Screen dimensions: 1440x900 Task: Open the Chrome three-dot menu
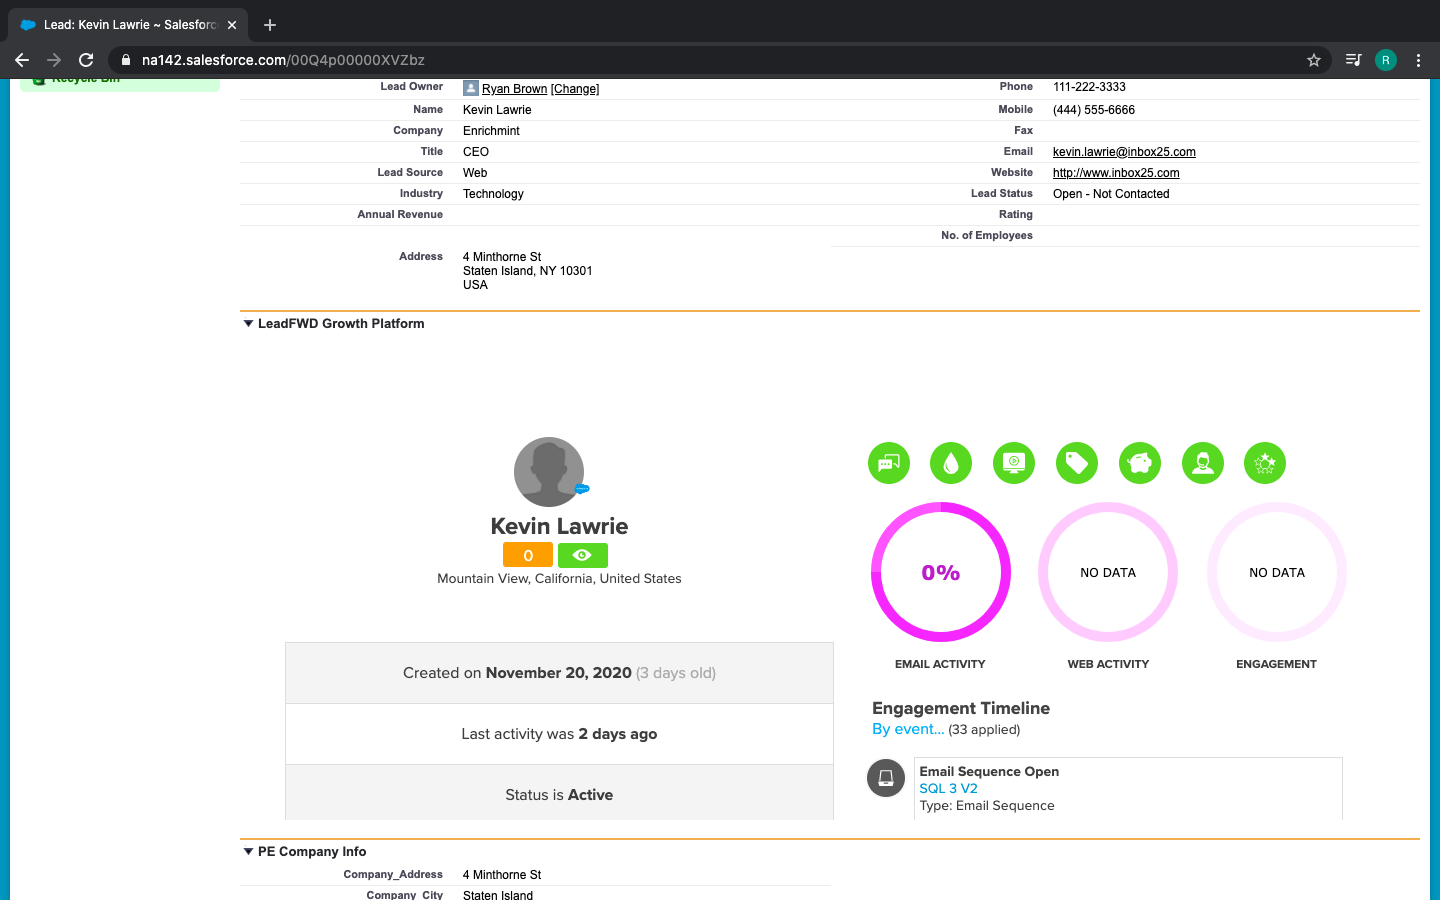coord(1418,60)
